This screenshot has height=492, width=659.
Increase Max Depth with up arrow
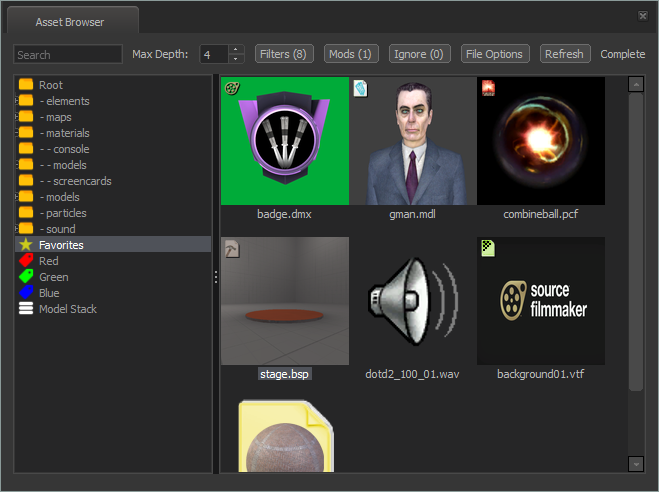click(236, 50)
